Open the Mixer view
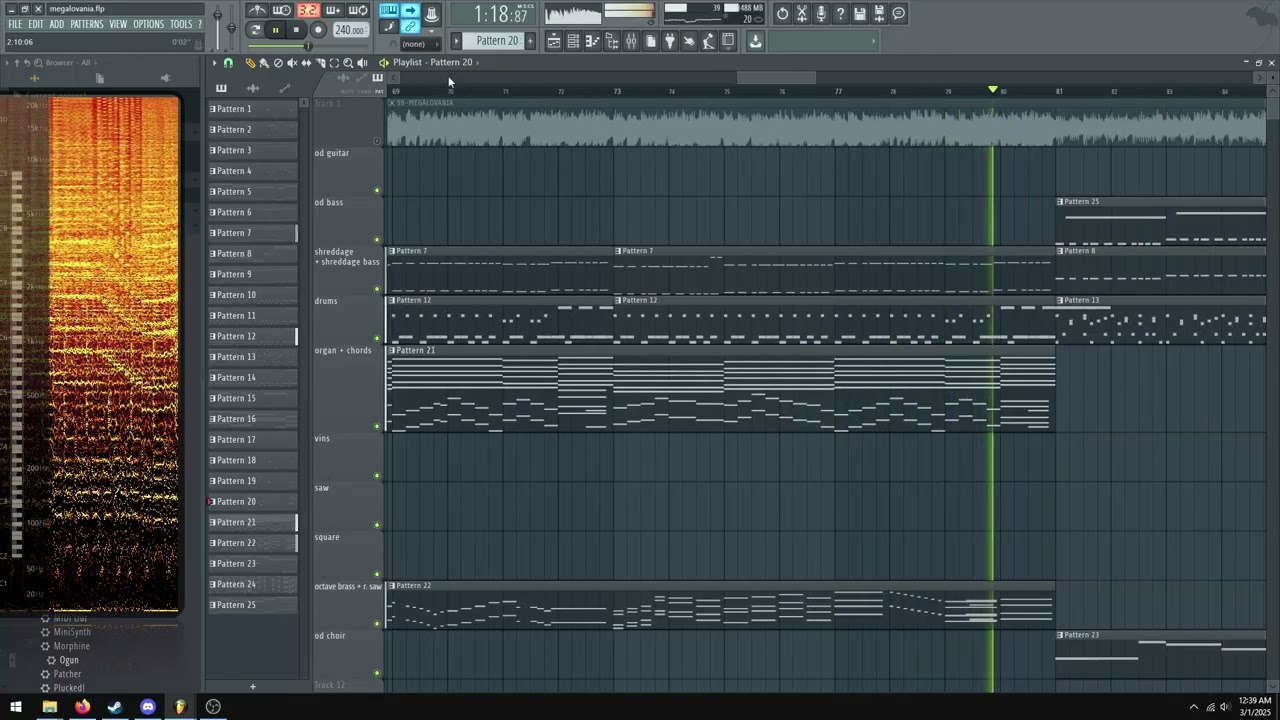Image resolution: width=1280 pixels, height=720 pixels. 631,41
